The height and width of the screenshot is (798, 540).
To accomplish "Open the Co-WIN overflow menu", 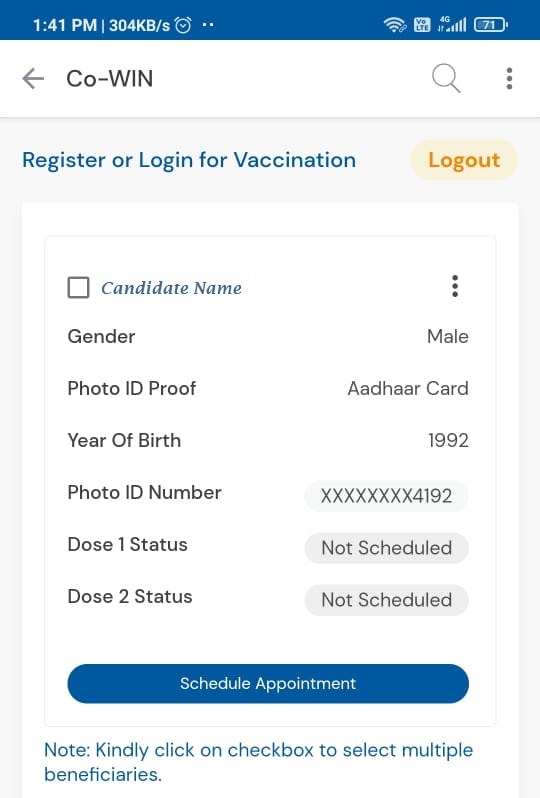I will (509, 78).
